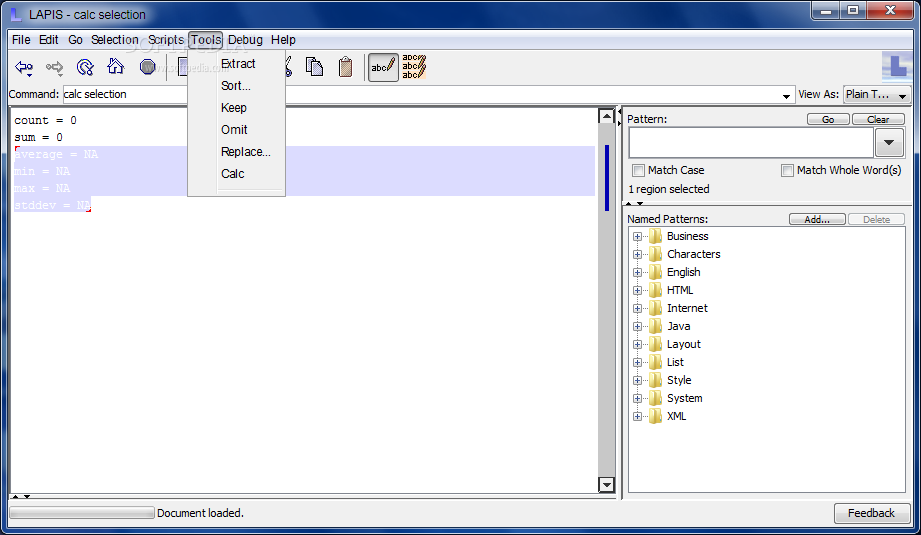The image size is (921, 535).
Task: Click the Copy toolbar icon
Action: (314, 67)
